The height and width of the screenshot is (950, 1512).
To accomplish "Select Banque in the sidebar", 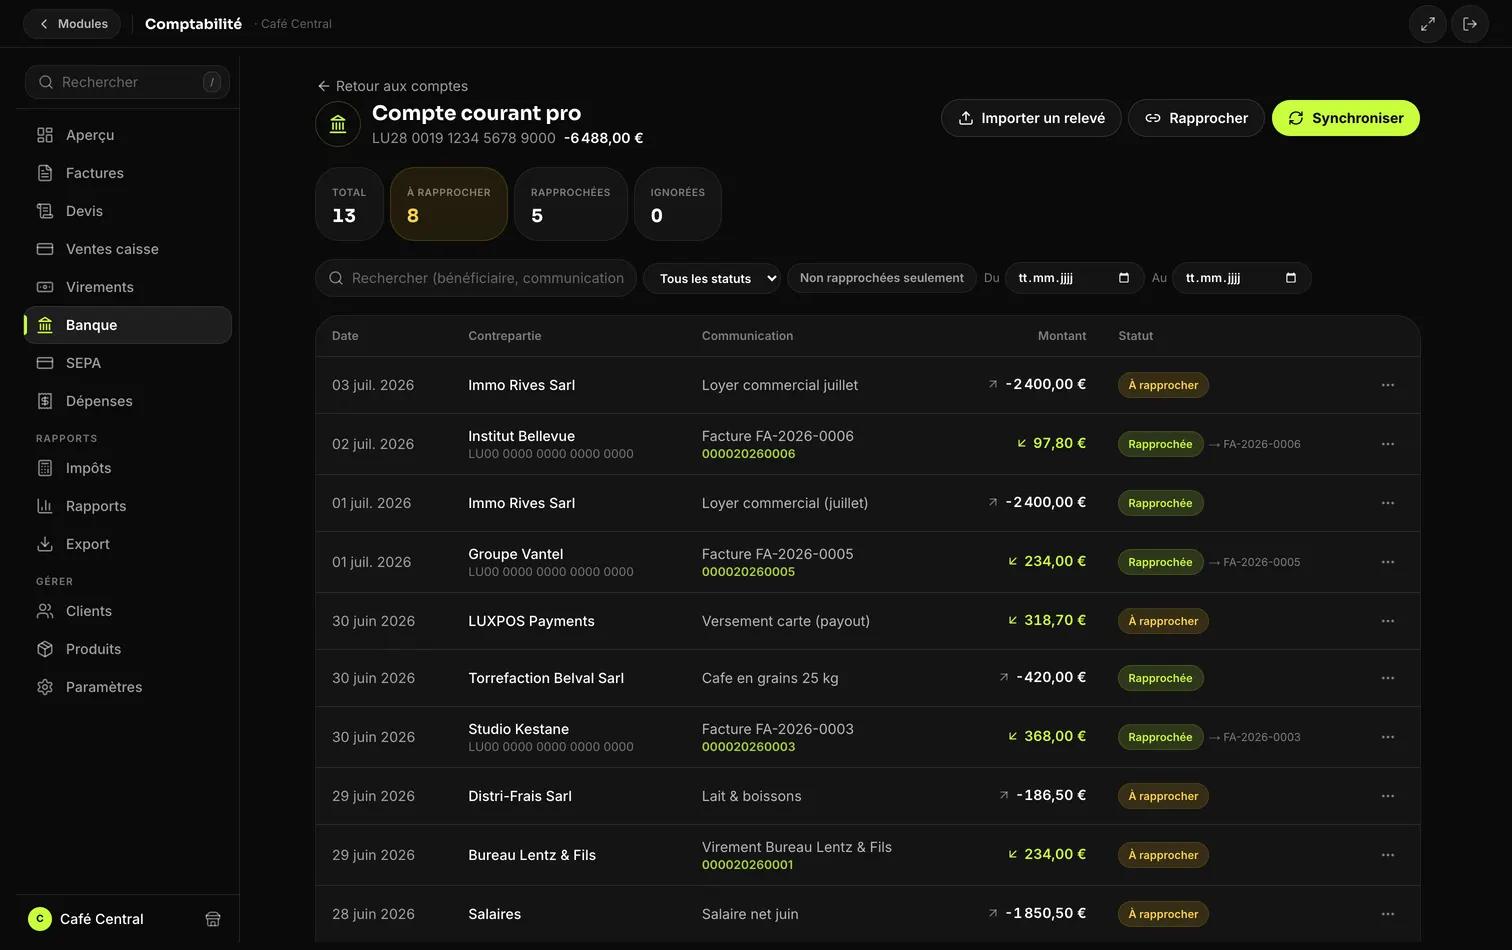I will (x=128, y=325).
